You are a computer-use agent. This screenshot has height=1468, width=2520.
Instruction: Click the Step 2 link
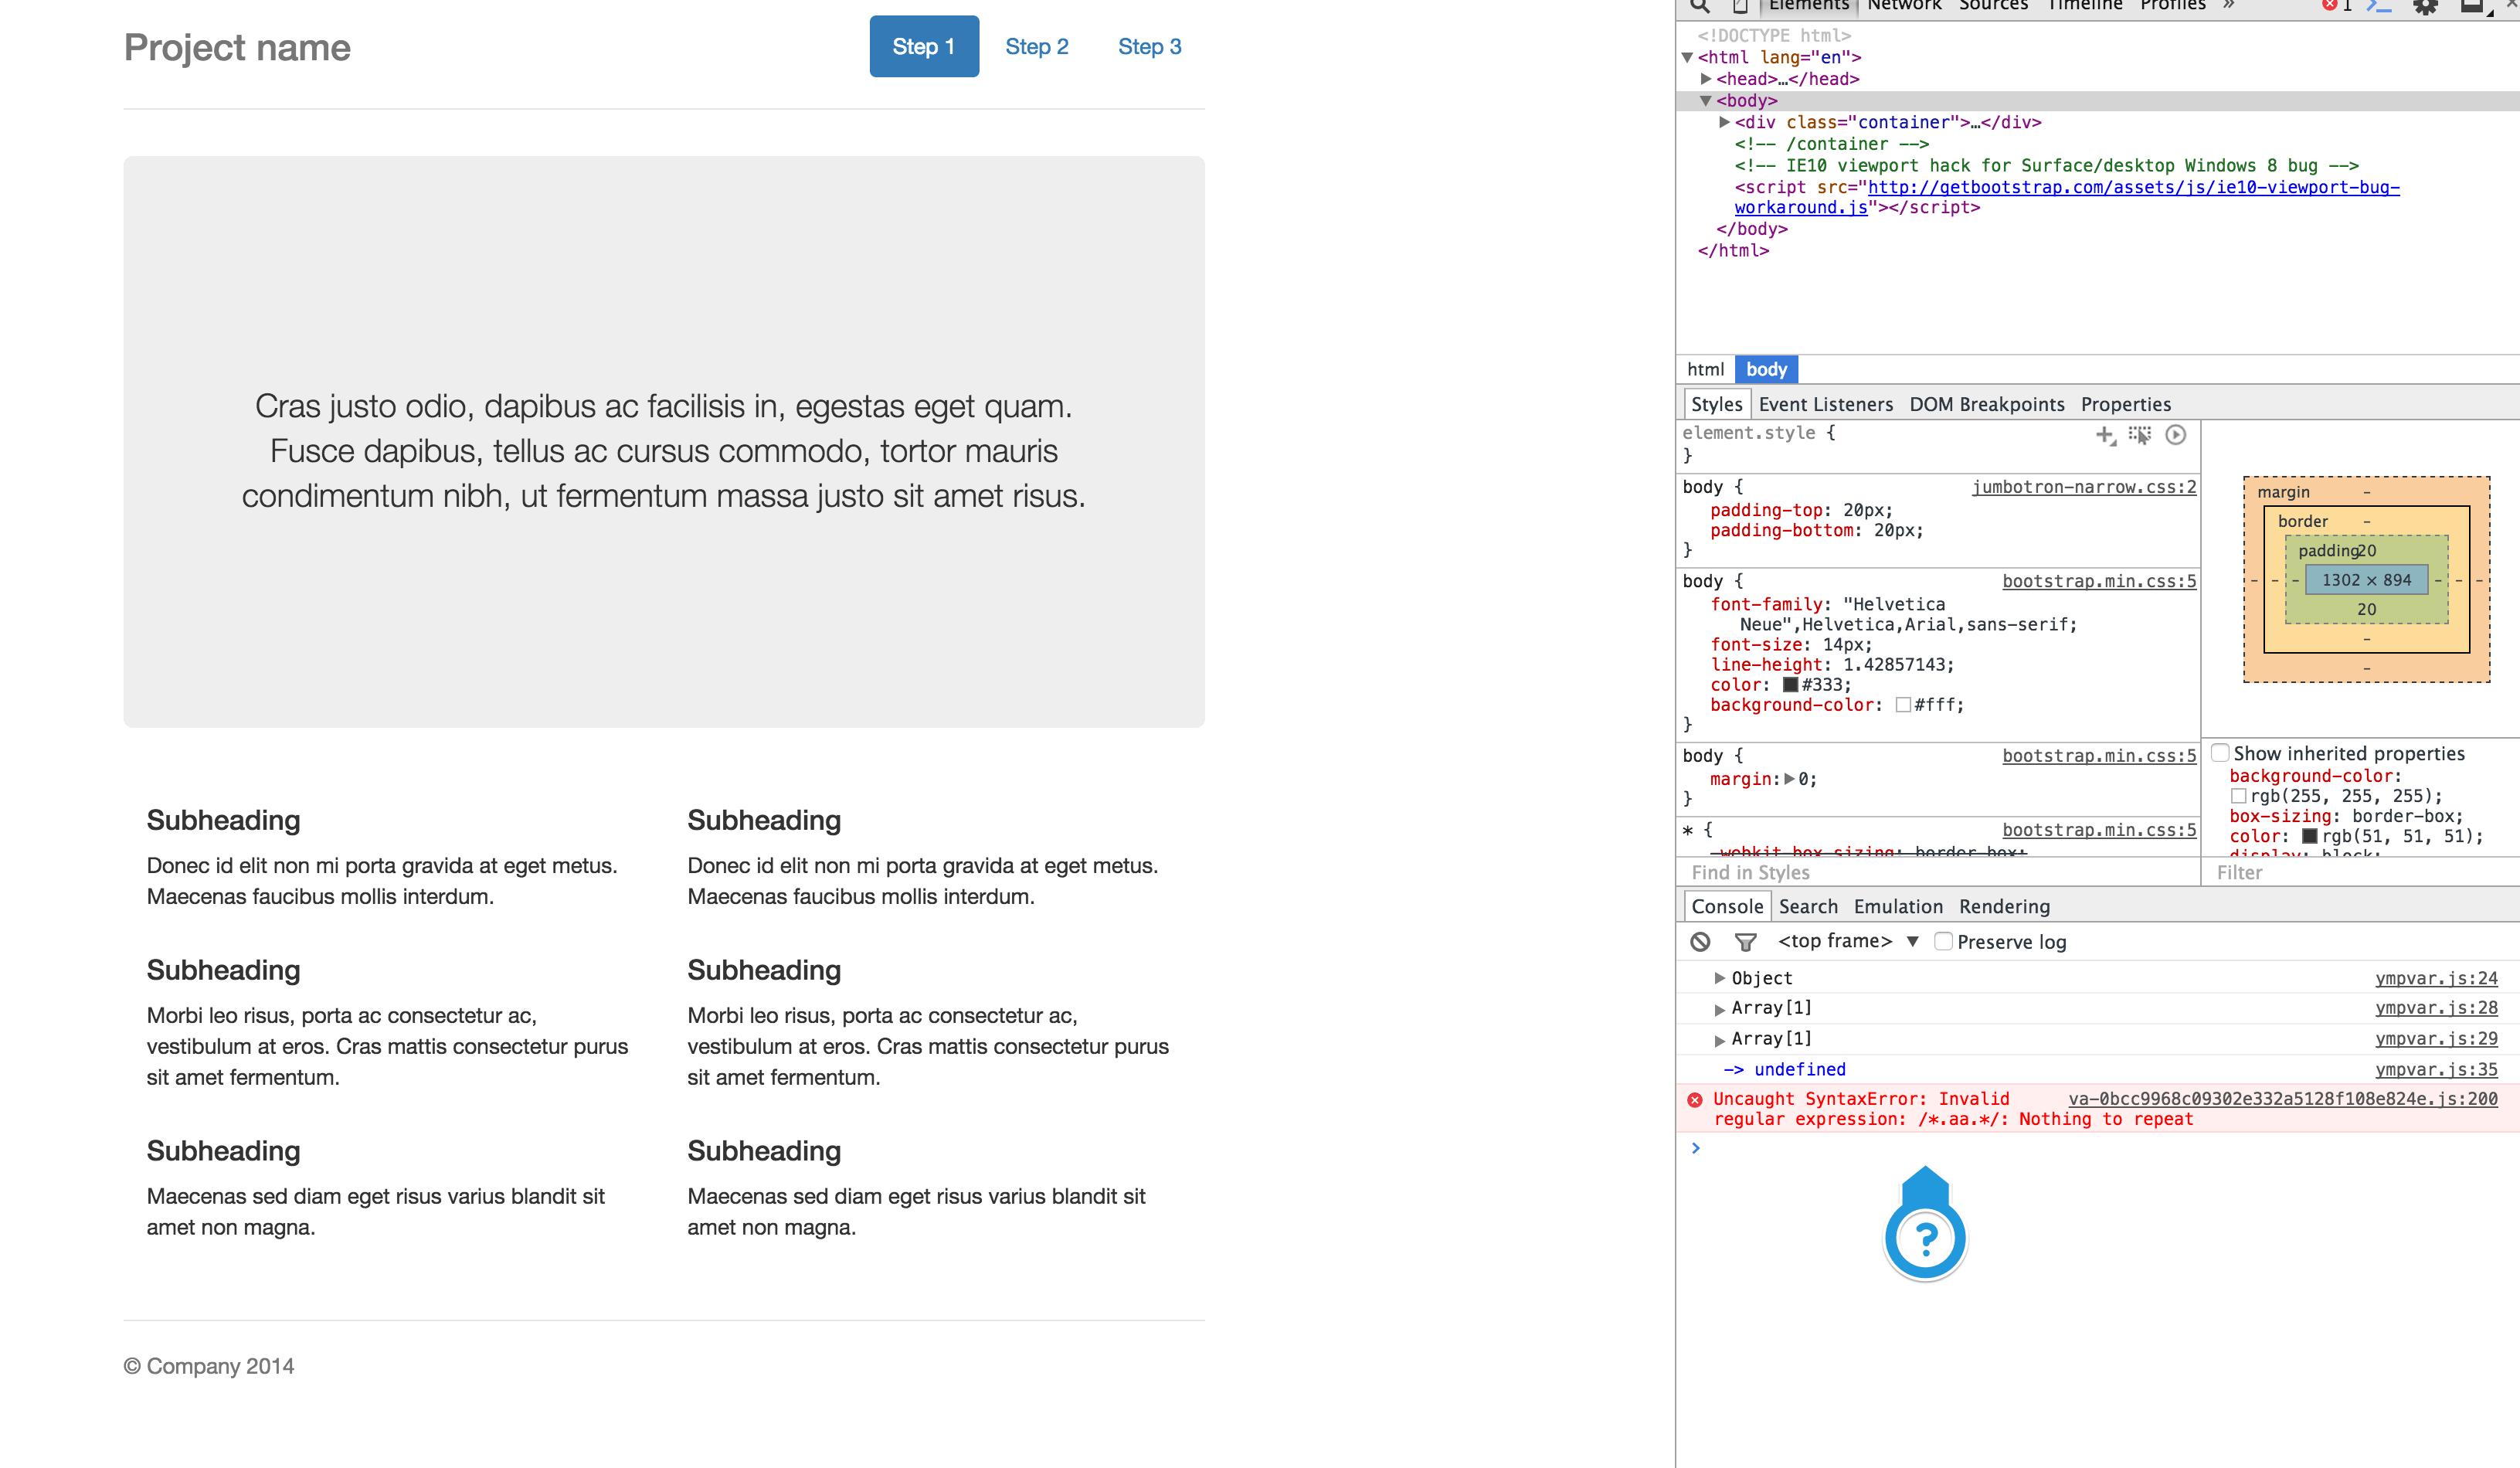[x=1036, y=46]
